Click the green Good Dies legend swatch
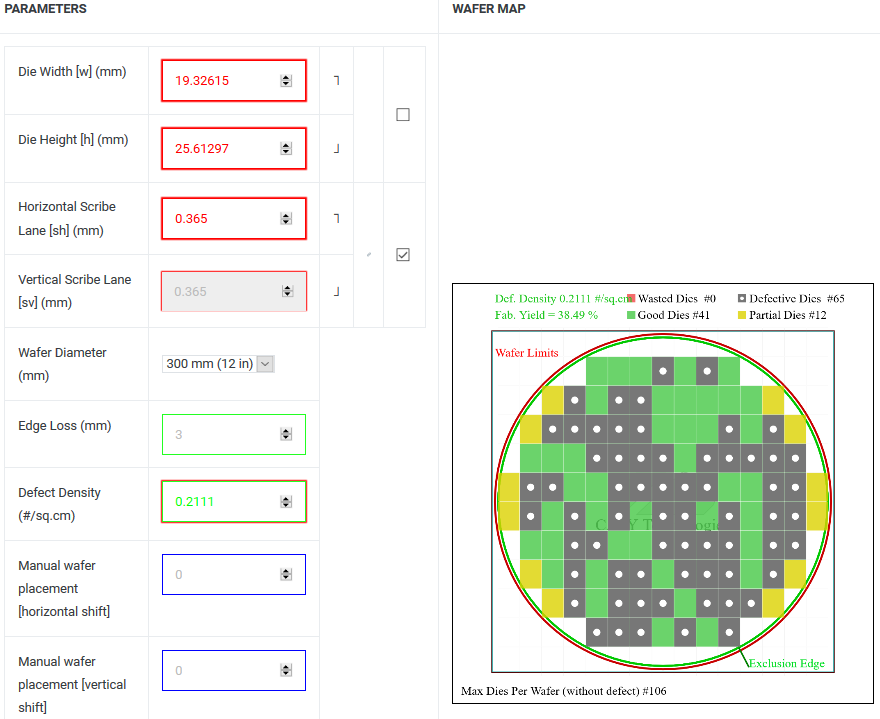880x719 pixels. tap(631, 315)
